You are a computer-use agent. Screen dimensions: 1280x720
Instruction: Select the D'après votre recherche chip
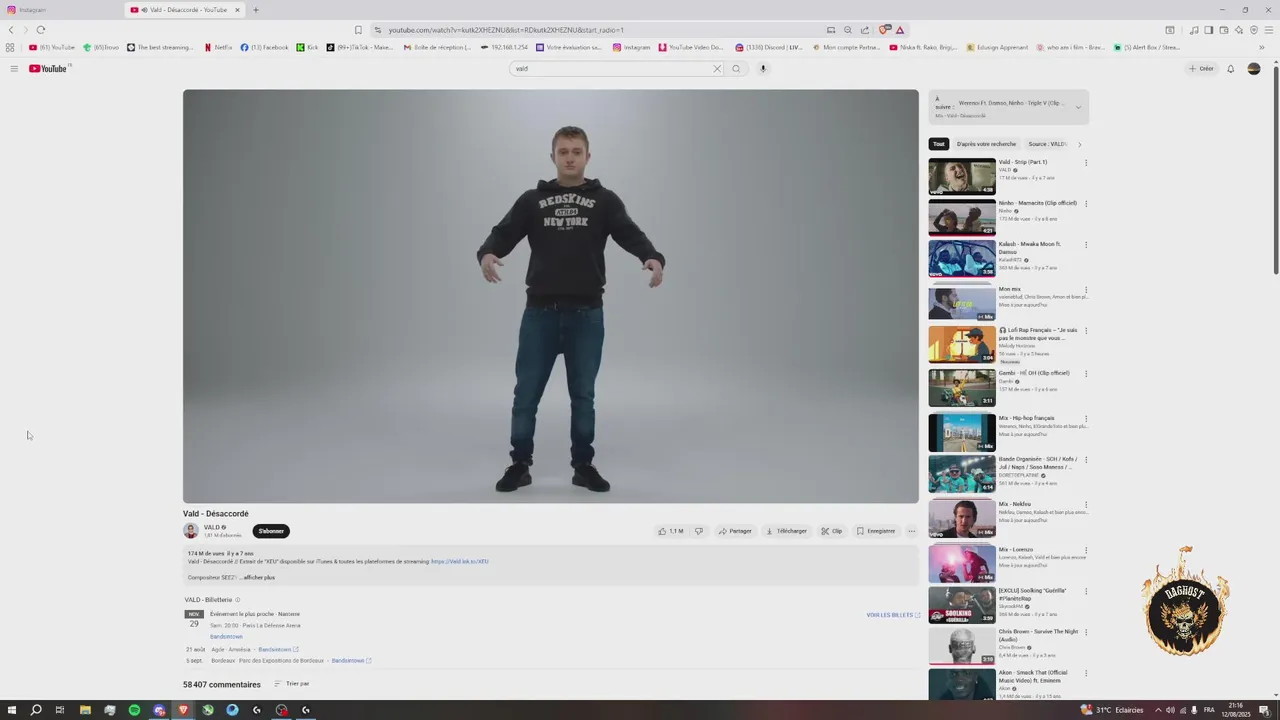click(x=986, y=144)
